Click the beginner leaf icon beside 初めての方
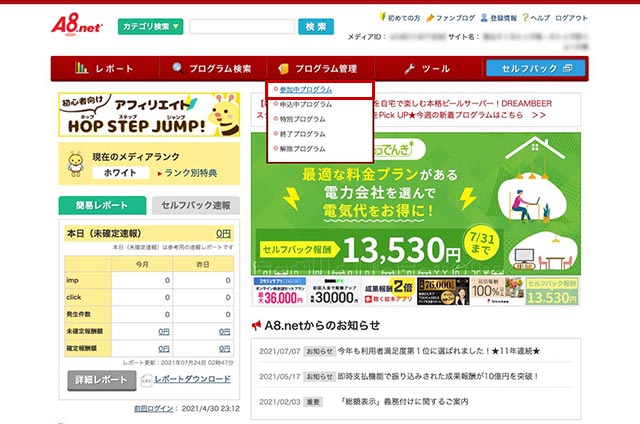The width and height of the screenshot is (640, 424). click(x=382, y=17)
